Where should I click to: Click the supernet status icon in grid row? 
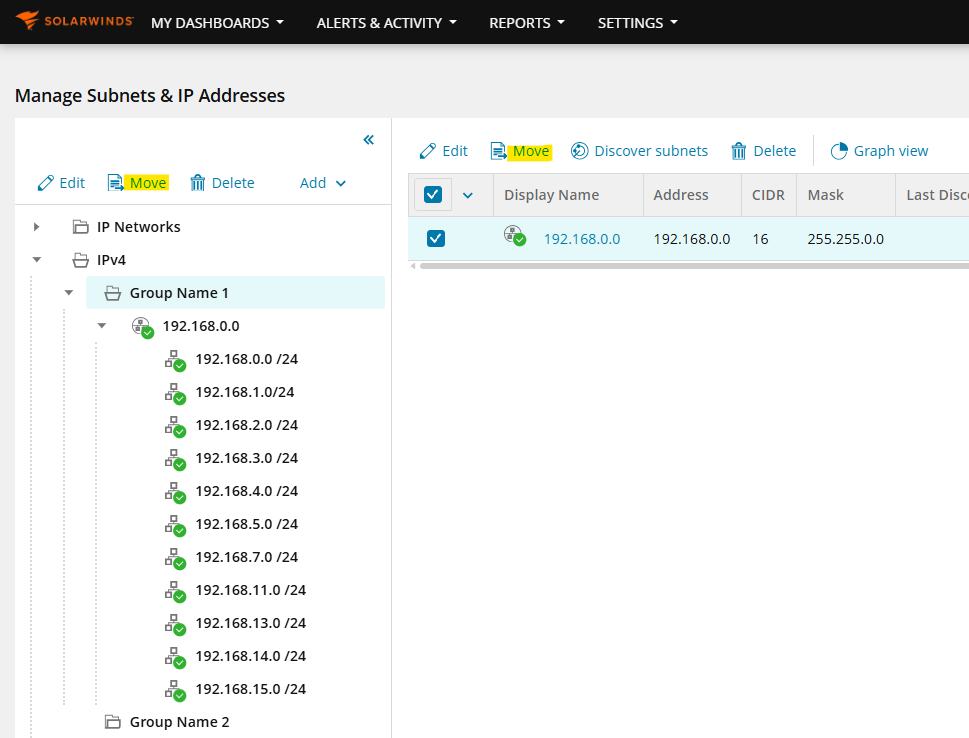coord(515,236)
